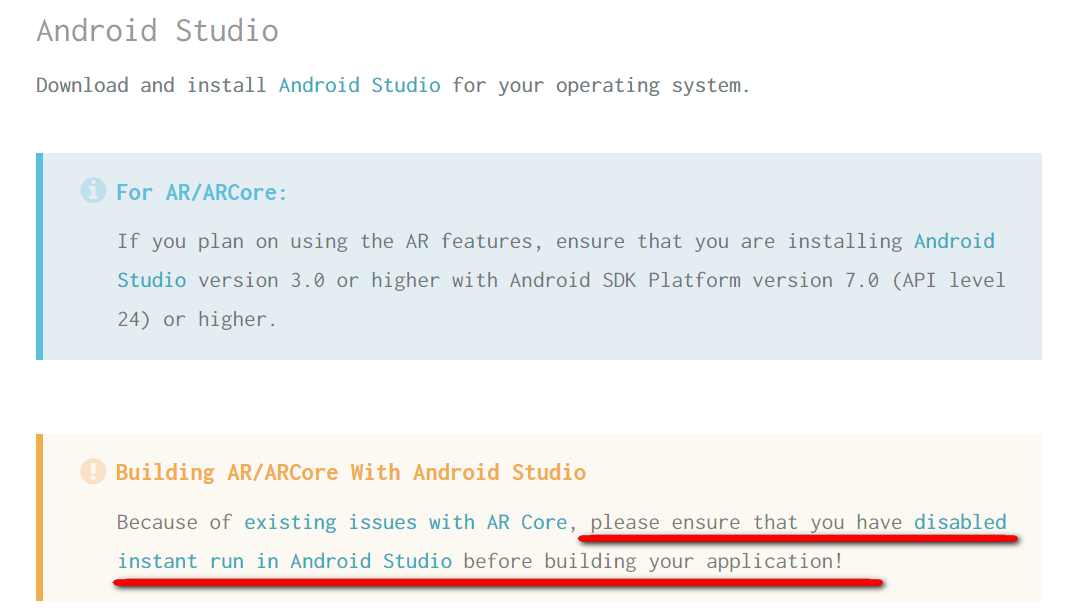1080x613 pixels.
Task: Click the text 'before building your application!'
Action: (x=653, y=561)
